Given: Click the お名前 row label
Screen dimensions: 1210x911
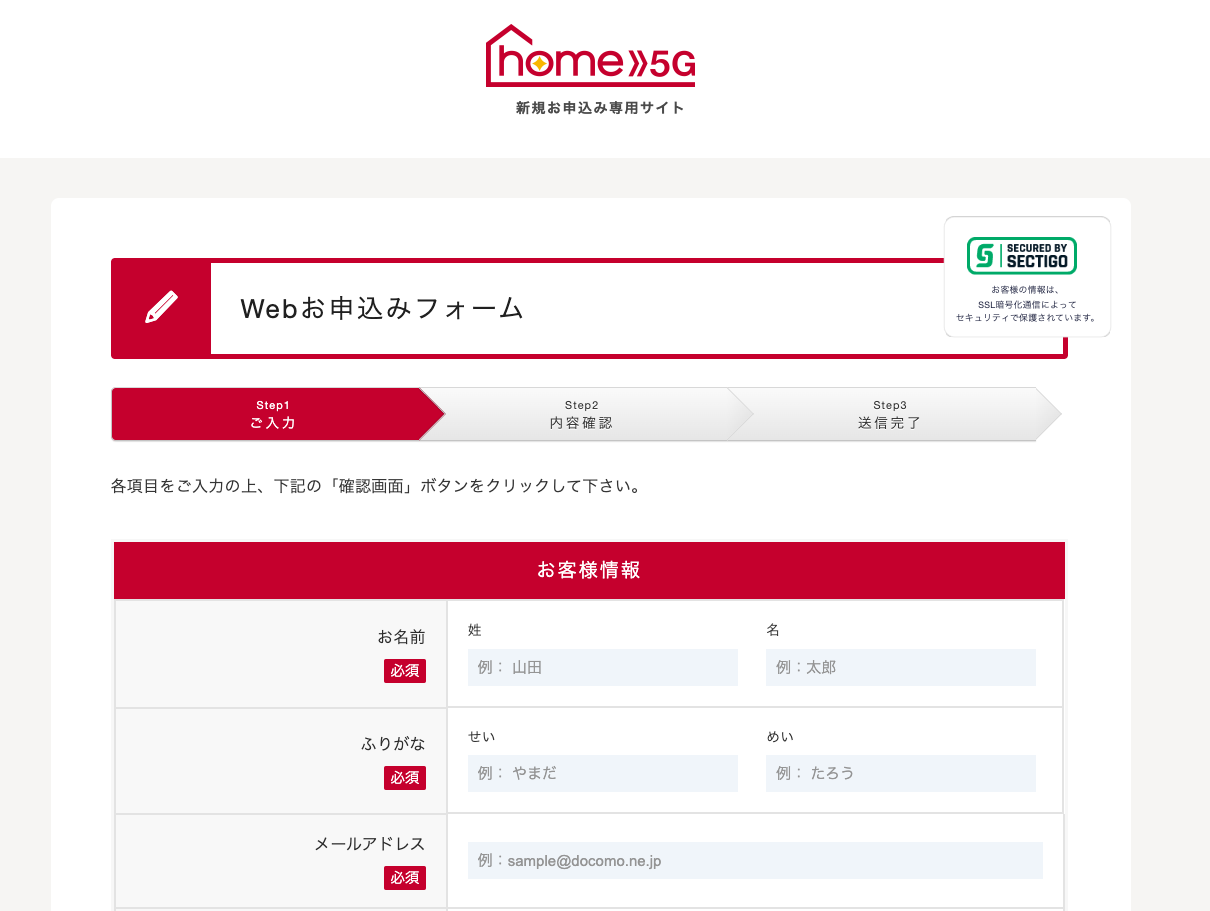Looking at the screenshot, I should pos(401,637).
